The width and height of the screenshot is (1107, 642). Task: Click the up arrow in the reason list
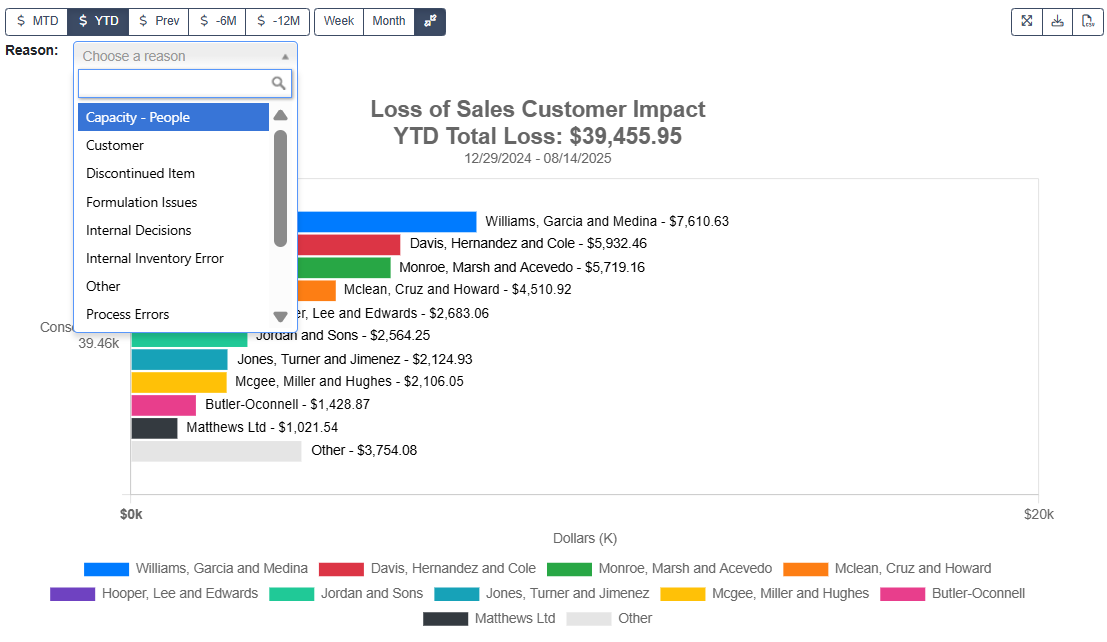(280, 114)
